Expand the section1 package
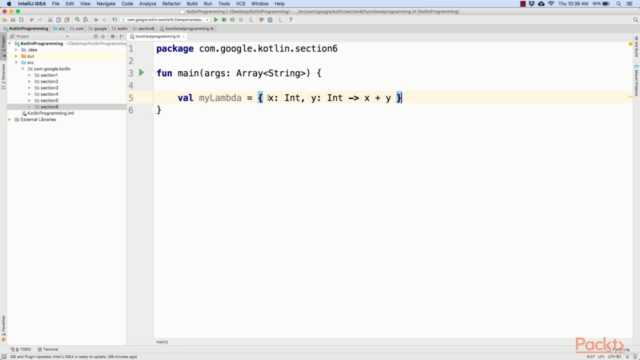 (x=29, y=75)
